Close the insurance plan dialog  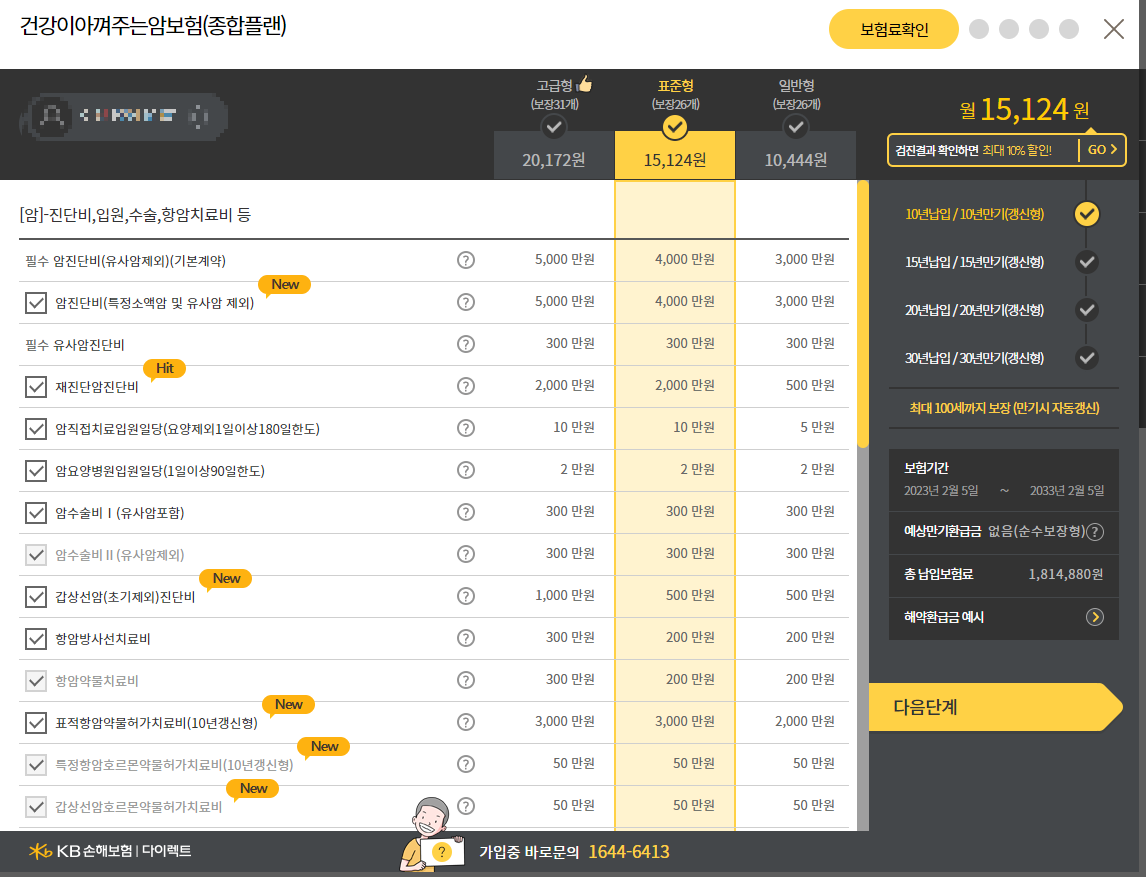tap(1114, 29)
